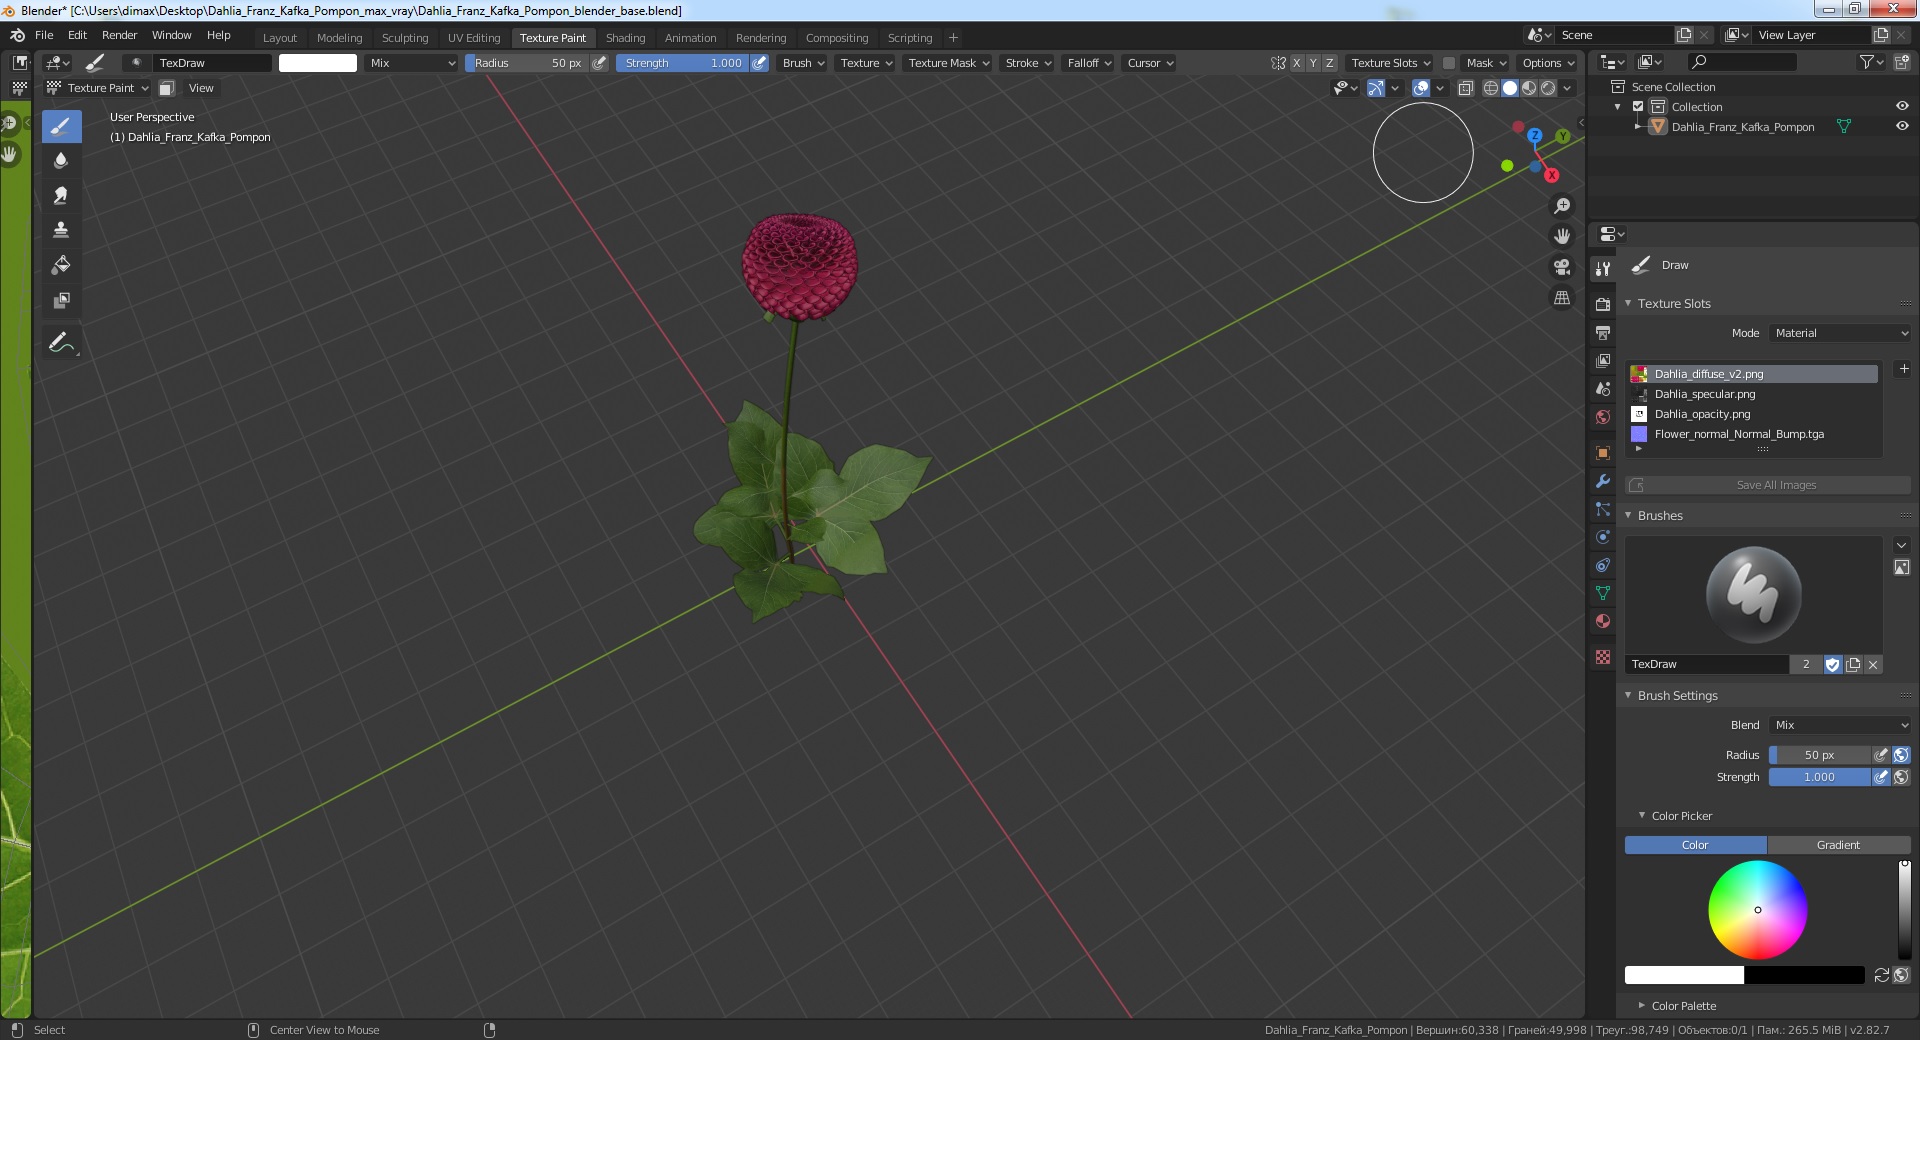
Task: Select the Fill bucket tool
Action: [x=61, y=265]
